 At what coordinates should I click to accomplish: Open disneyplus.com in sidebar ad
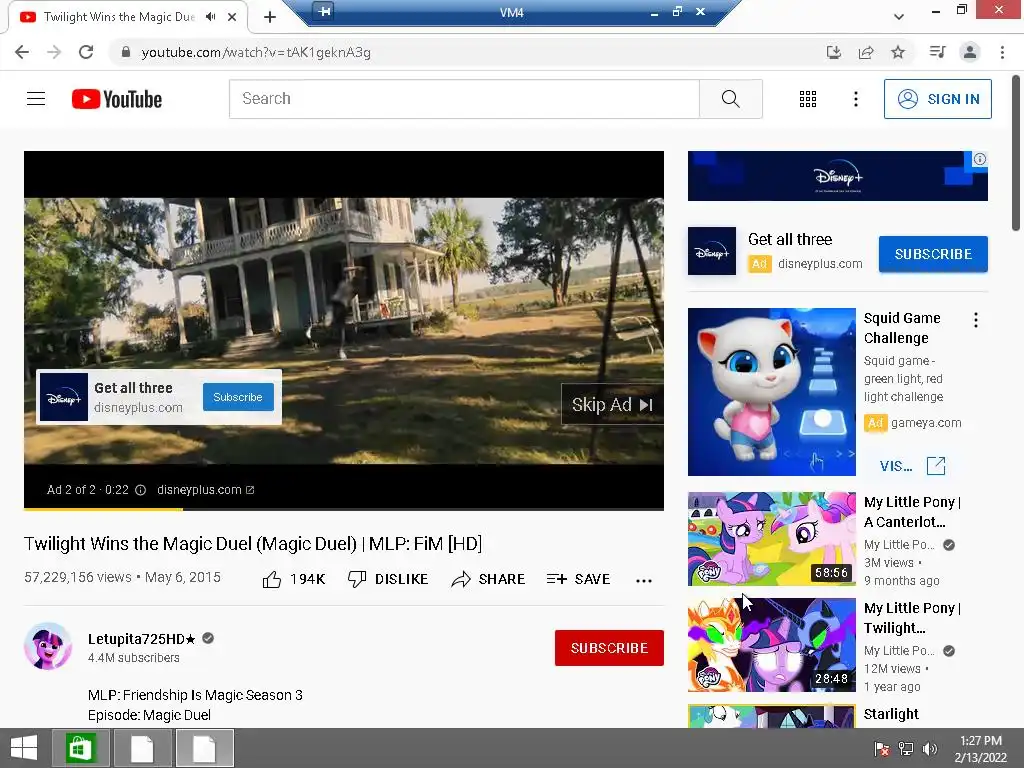(820, 264)
